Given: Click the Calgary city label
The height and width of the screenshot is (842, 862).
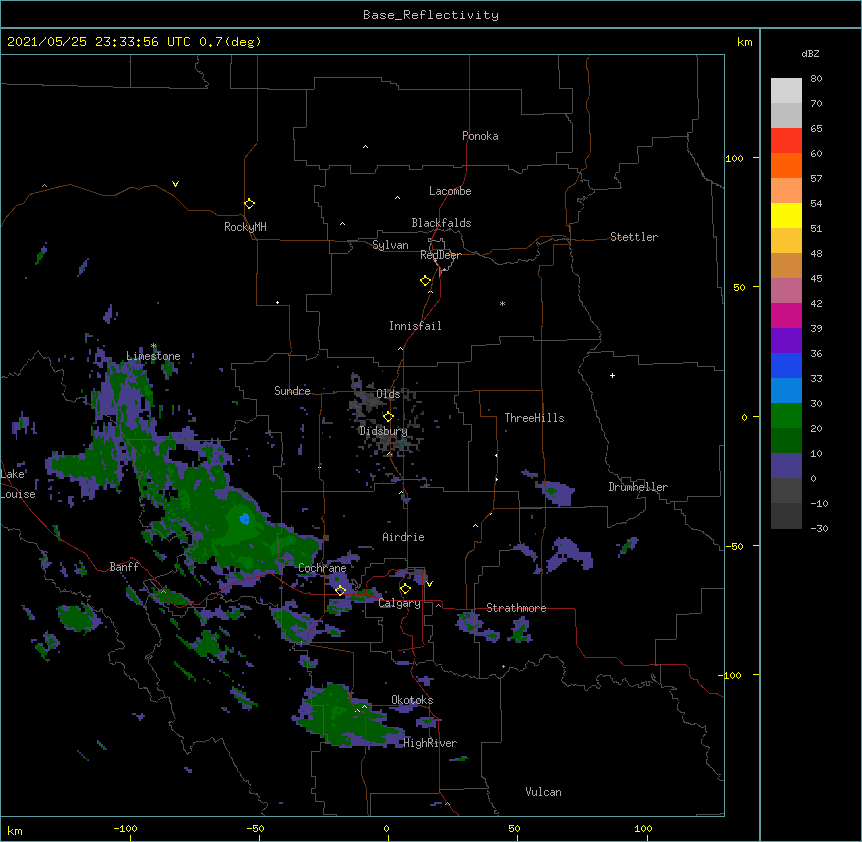Looking at the screenshot, I should tap(400, 603).
